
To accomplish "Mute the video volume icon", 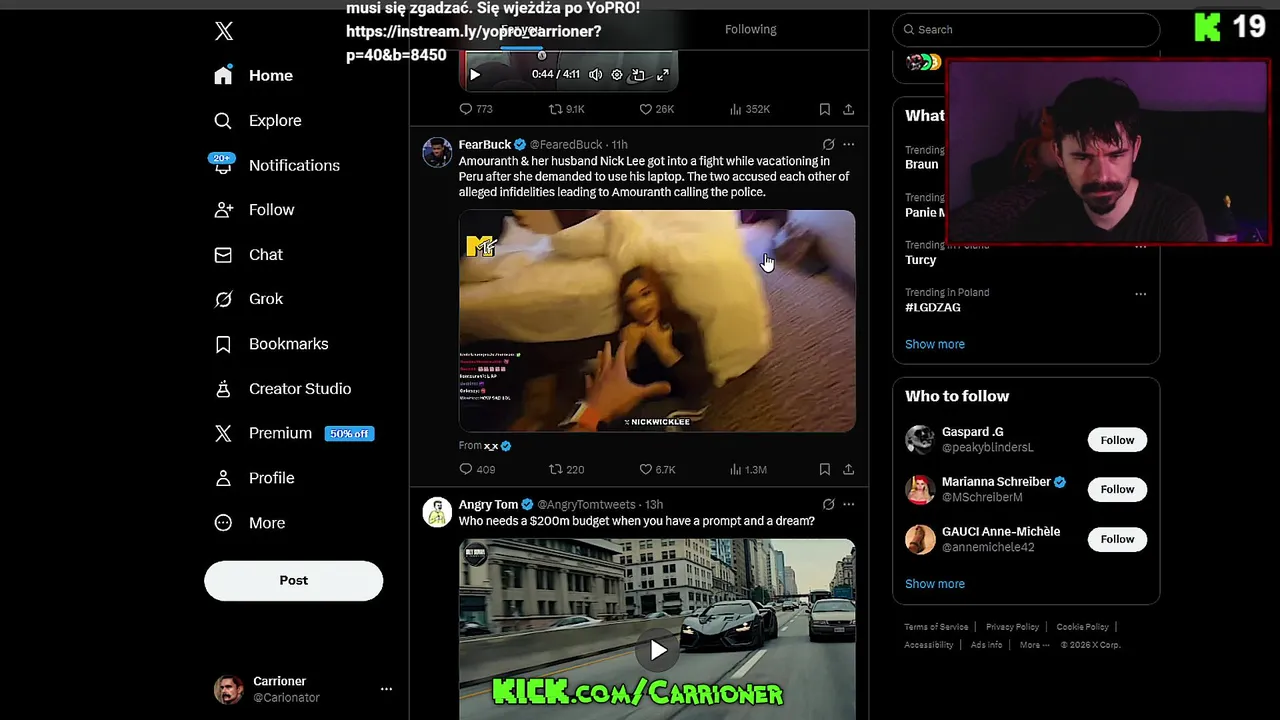I will click(x=595, y=75).
